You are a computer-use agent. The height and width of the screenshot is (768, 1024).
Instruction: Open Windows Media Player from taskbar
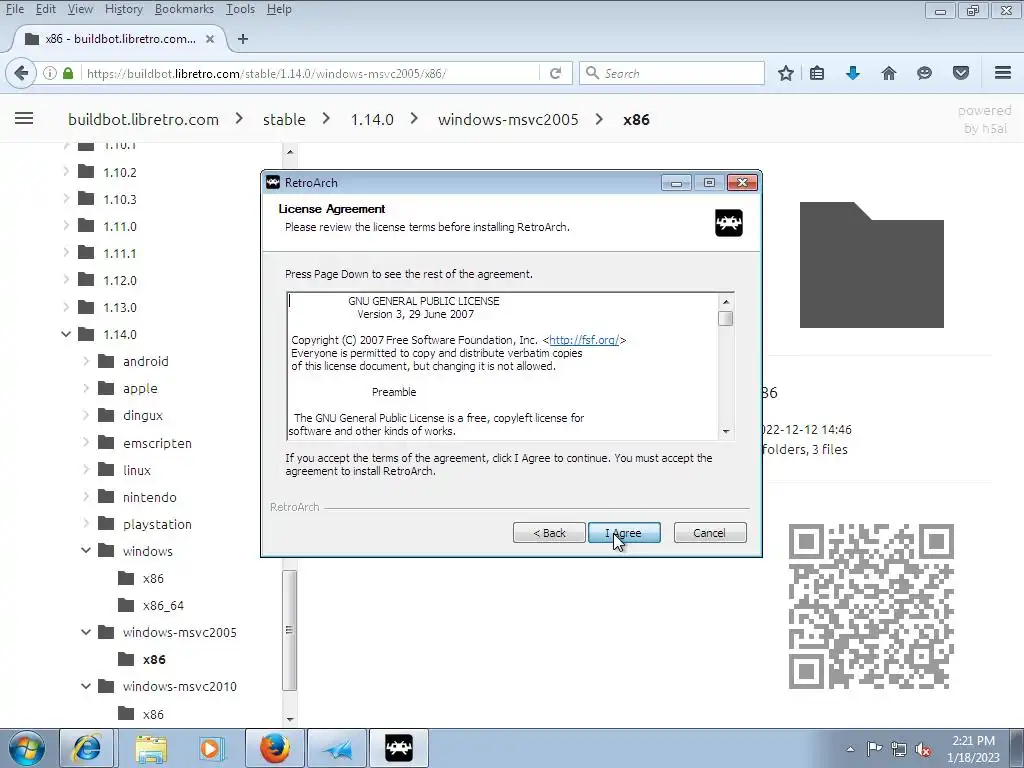coord(212,748)
